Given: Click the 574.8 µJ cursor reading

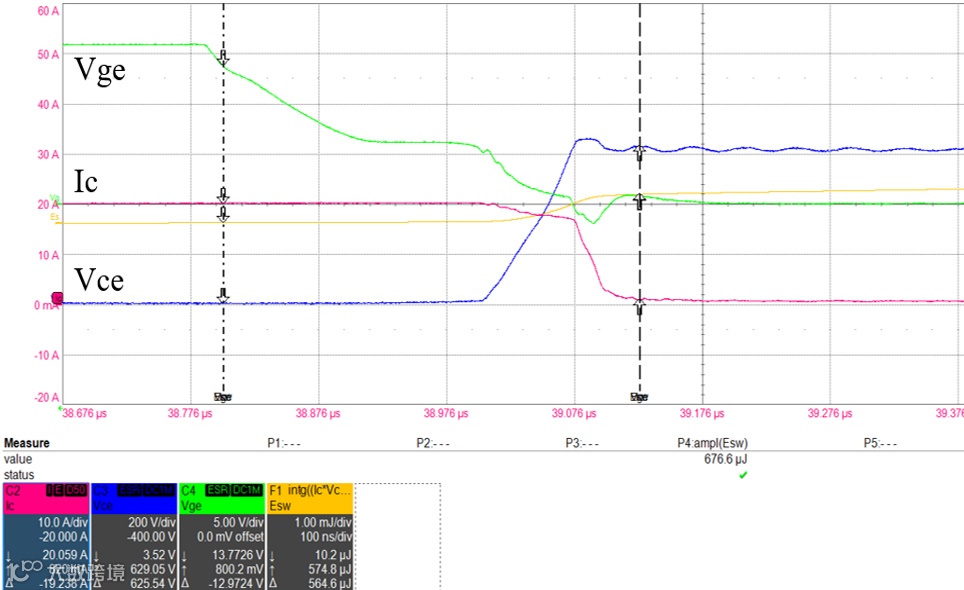Looking at the screenshot, I should 330,569.
